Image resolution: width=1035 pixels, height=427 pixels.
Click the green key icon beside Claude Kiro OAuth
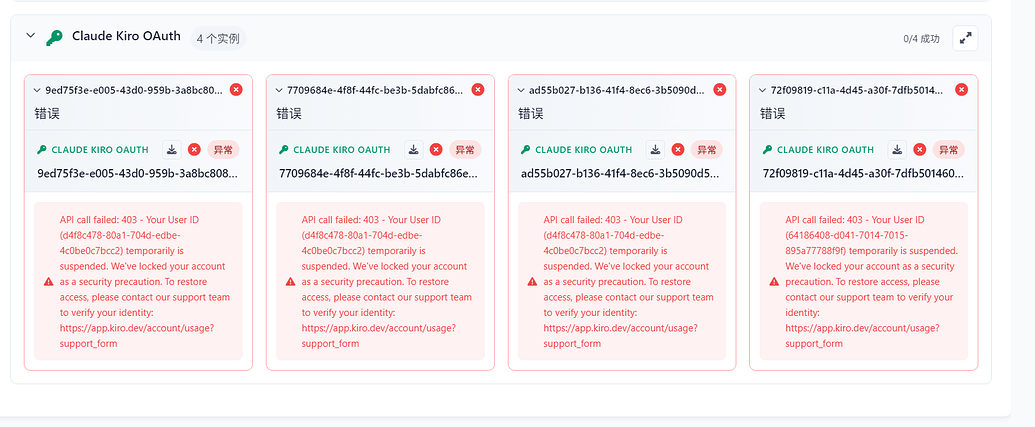coord(54,38)
